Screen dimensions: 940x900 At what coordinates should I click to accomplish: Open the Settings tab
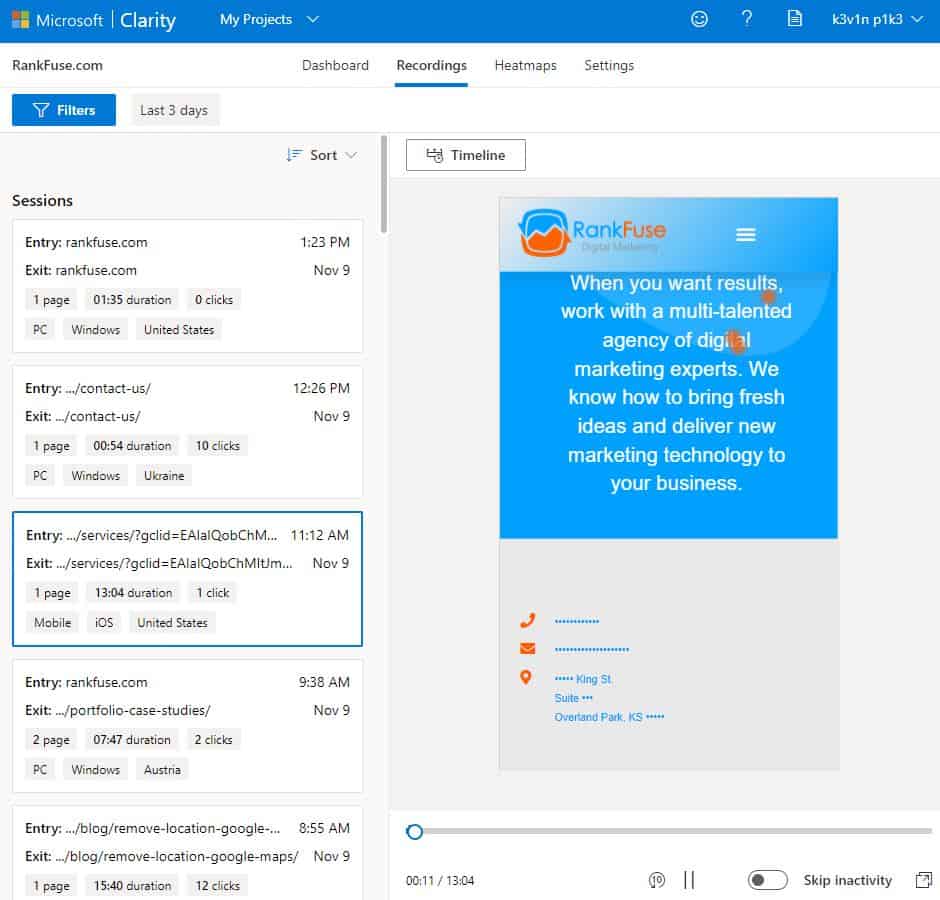click(609, 65)
